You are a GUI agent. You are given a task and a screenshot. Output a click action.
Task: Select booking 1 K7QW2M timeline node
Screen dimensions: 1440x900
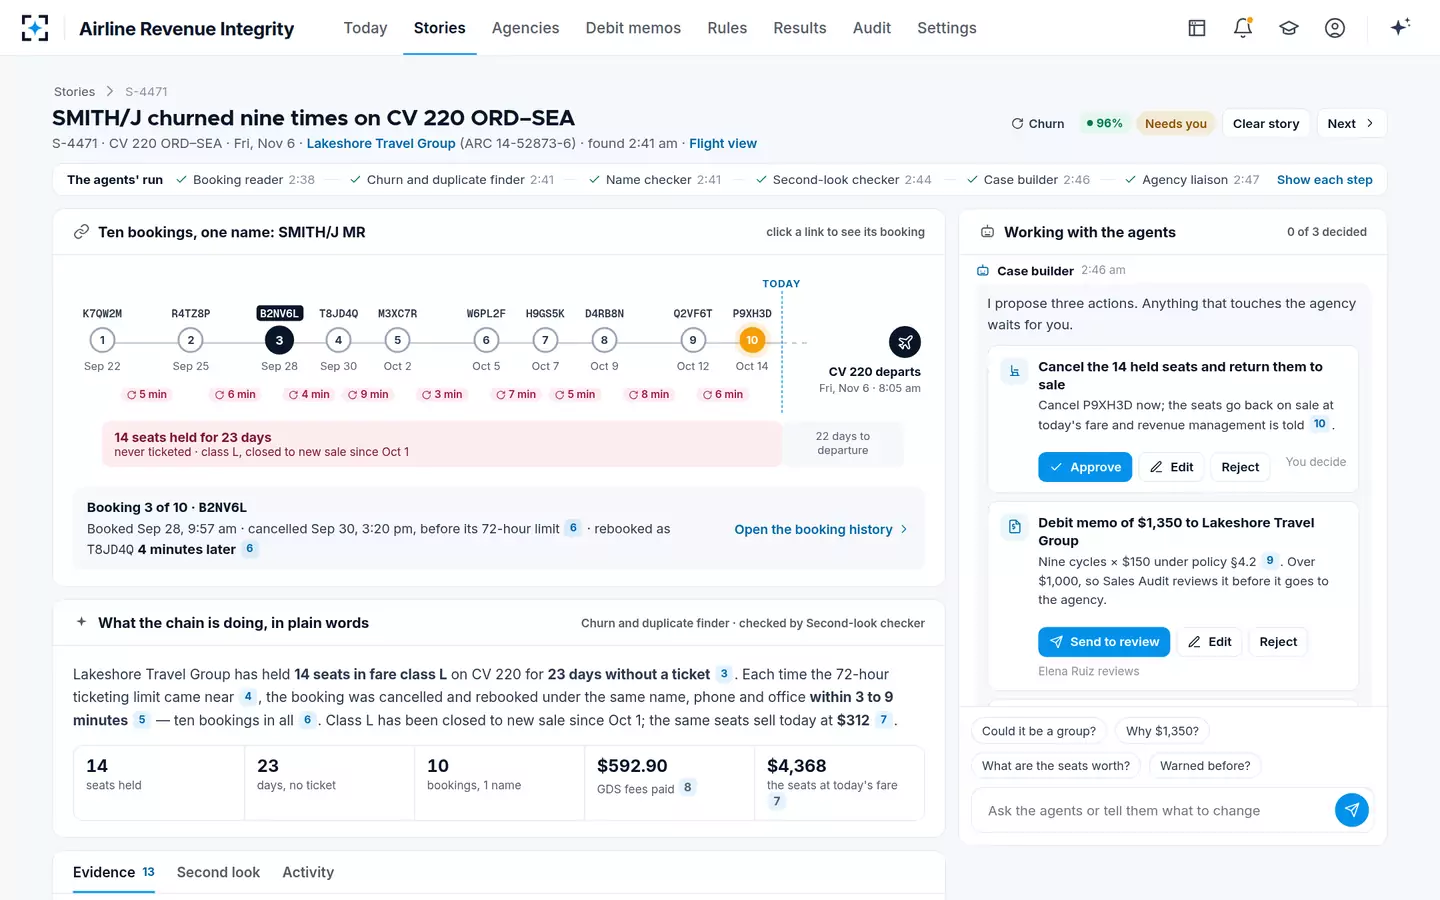[102, 340]
